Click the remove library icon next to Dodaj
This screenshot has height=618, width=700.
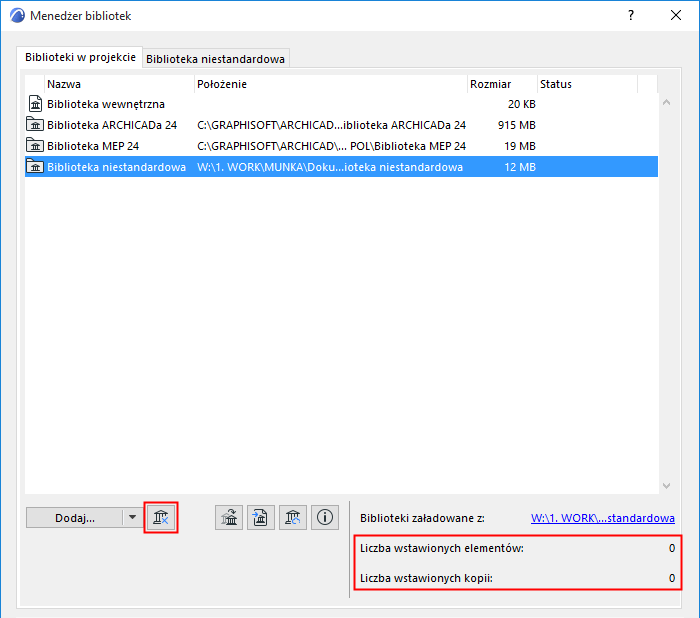pyautogui.click(x=161, y=517)
